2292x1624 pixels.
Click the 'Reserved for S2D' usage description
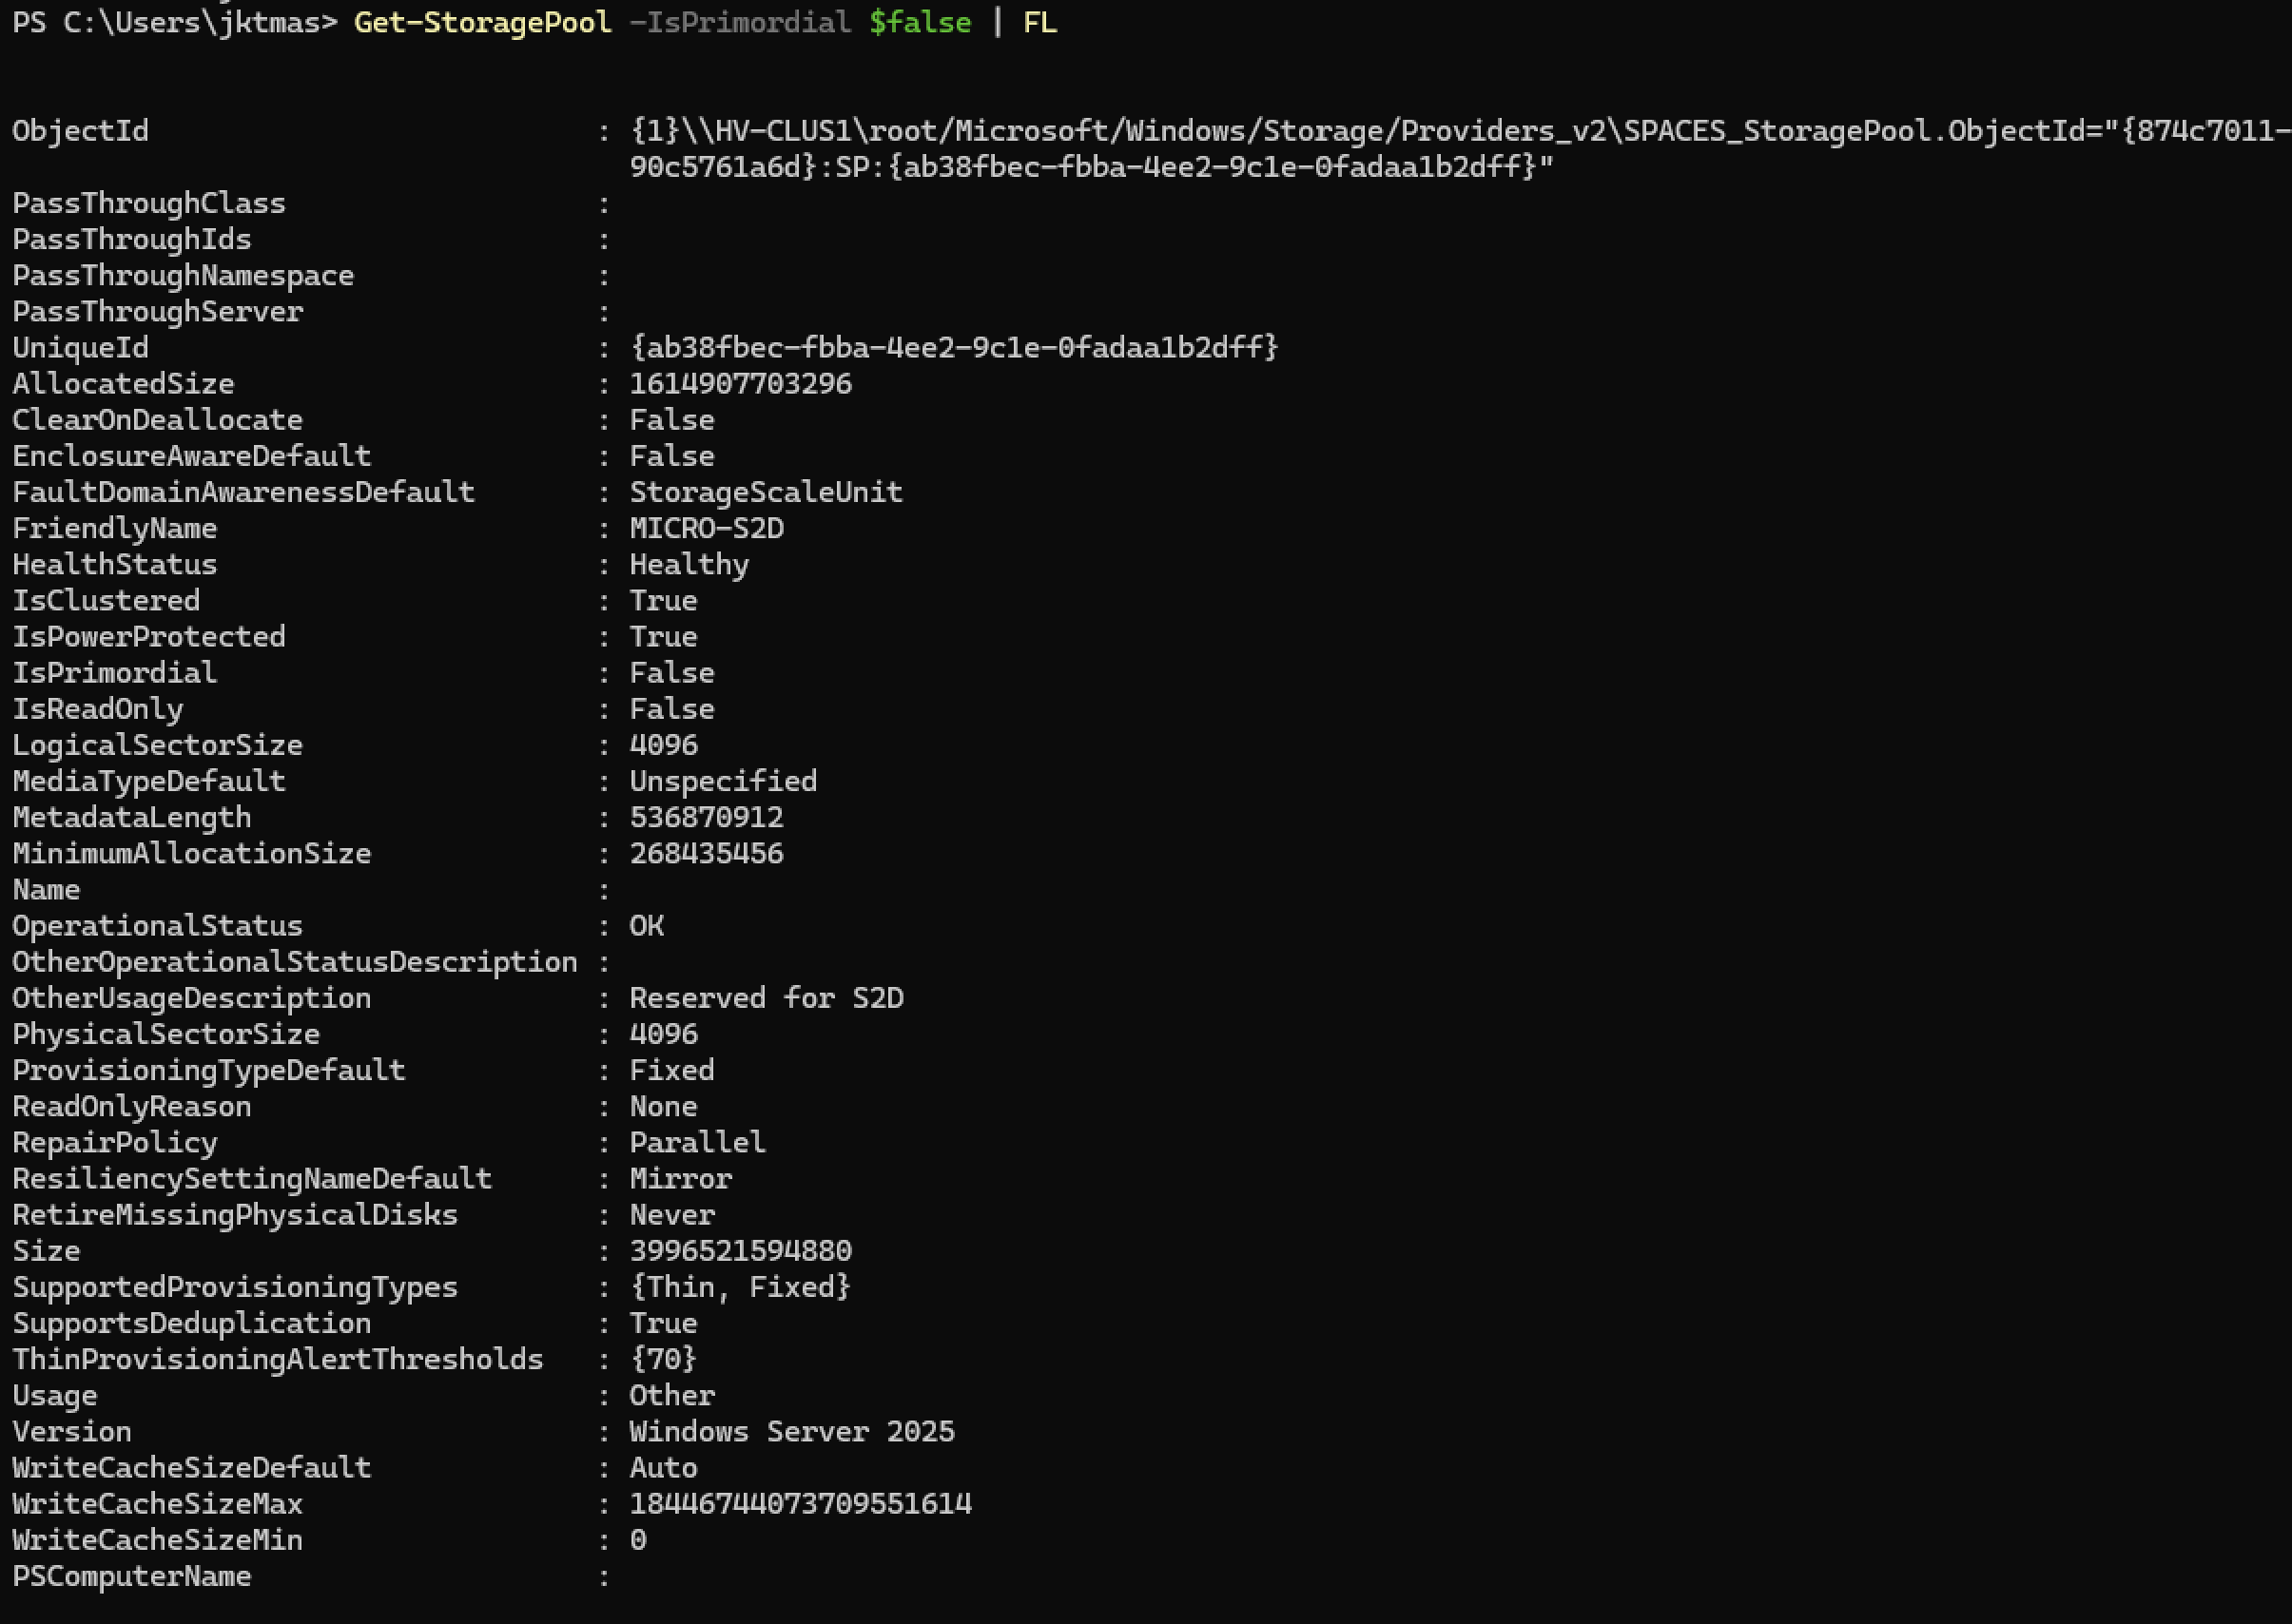[766, 998]
